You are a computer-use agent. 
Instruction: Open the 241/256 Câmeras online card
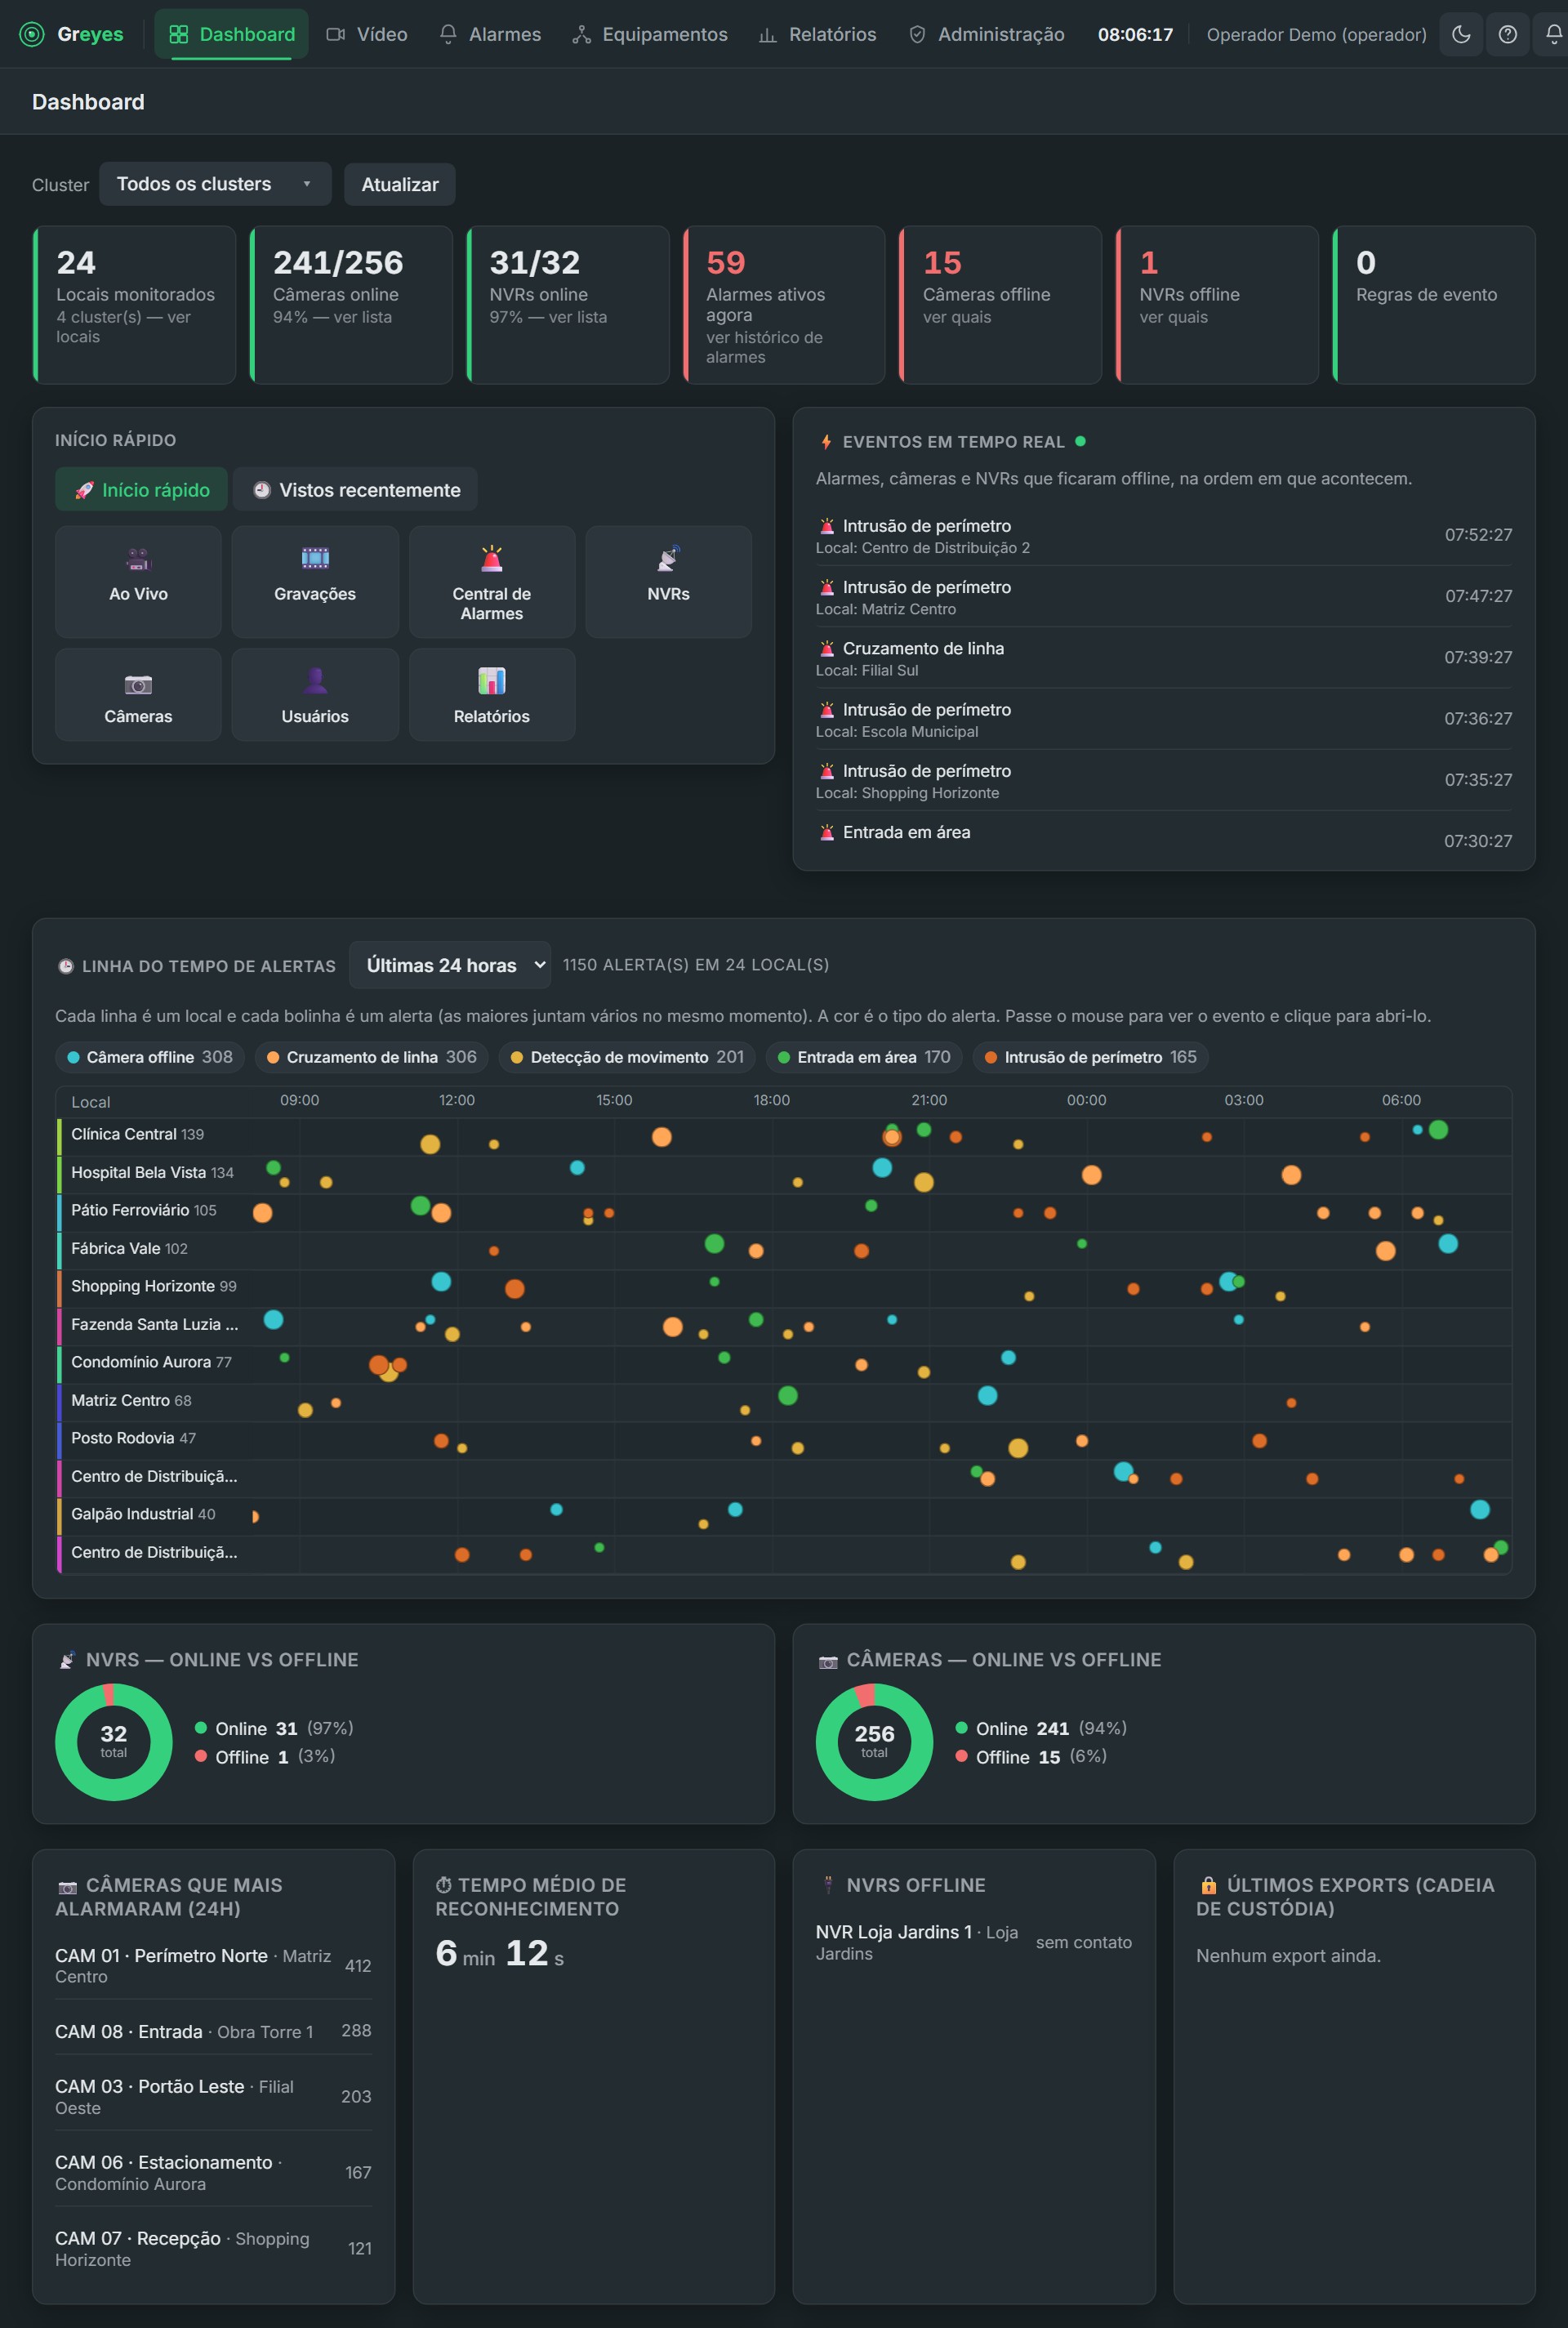[x=351, y=305]
